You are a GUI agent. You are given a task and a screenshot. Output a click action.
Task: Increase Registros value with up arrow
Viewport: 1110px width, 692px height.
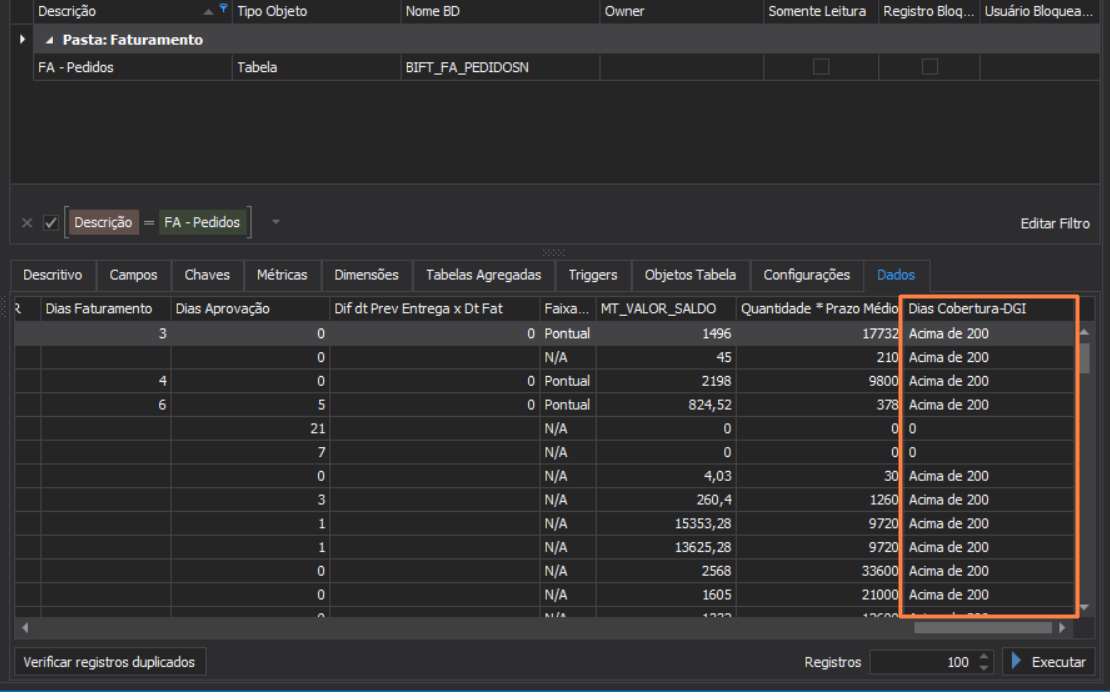[x=983, y=657]
